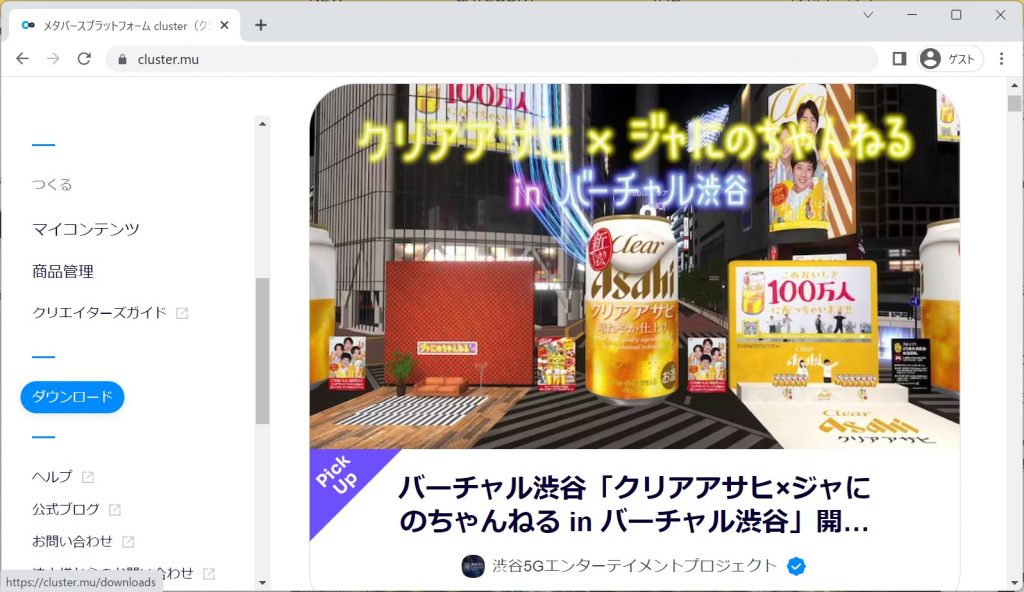Screen dimensions: 1024x592
Task: Click external-link icon beside お問い合わせ
Action: click(128, 542)
